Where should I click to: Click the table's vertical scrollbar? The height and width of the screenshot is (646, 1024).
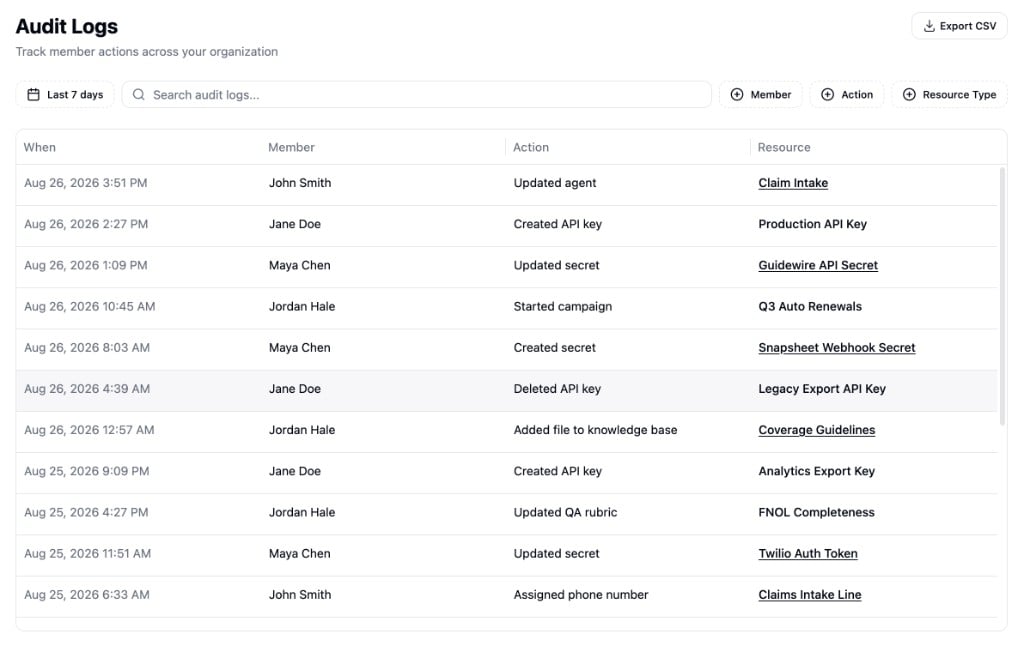pyautogui.click(x=1002, y=297)
